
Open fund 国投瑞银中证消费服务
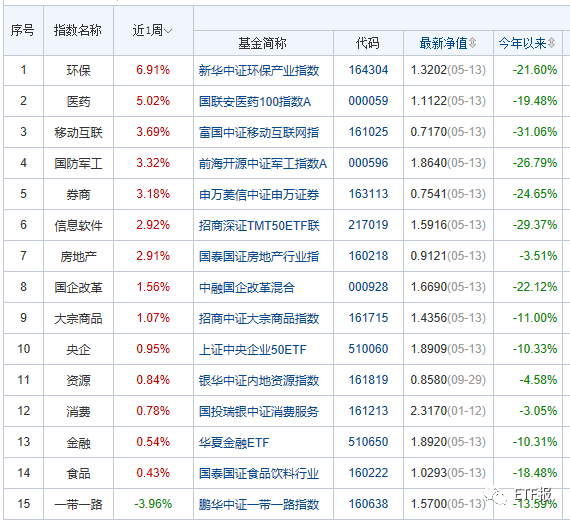(x=259, y=411)
